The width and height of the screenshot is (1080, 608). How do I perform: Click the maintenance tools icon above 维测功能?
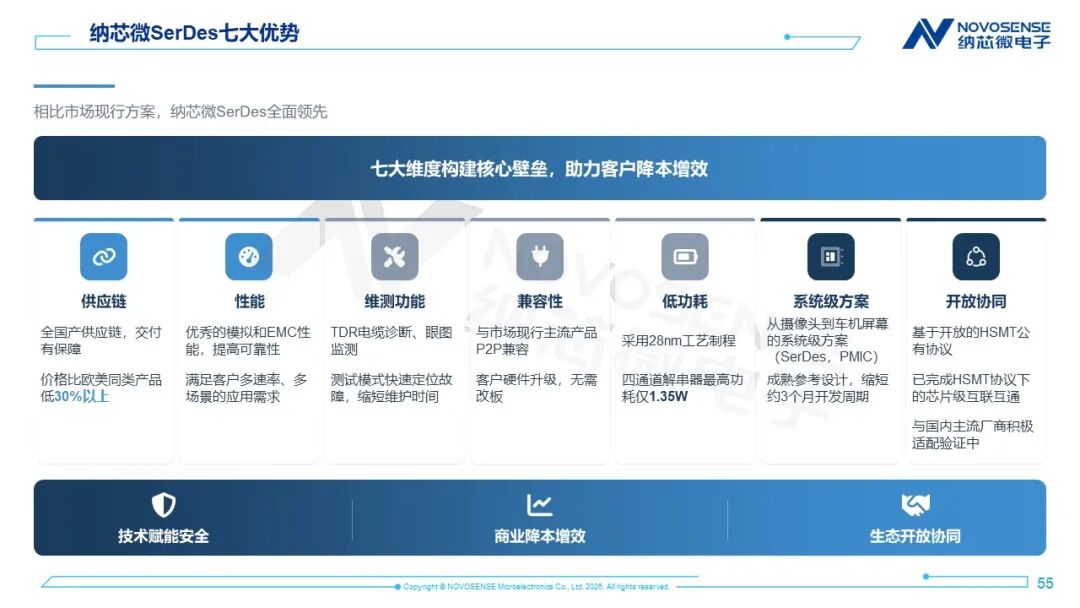pos(395,257)
